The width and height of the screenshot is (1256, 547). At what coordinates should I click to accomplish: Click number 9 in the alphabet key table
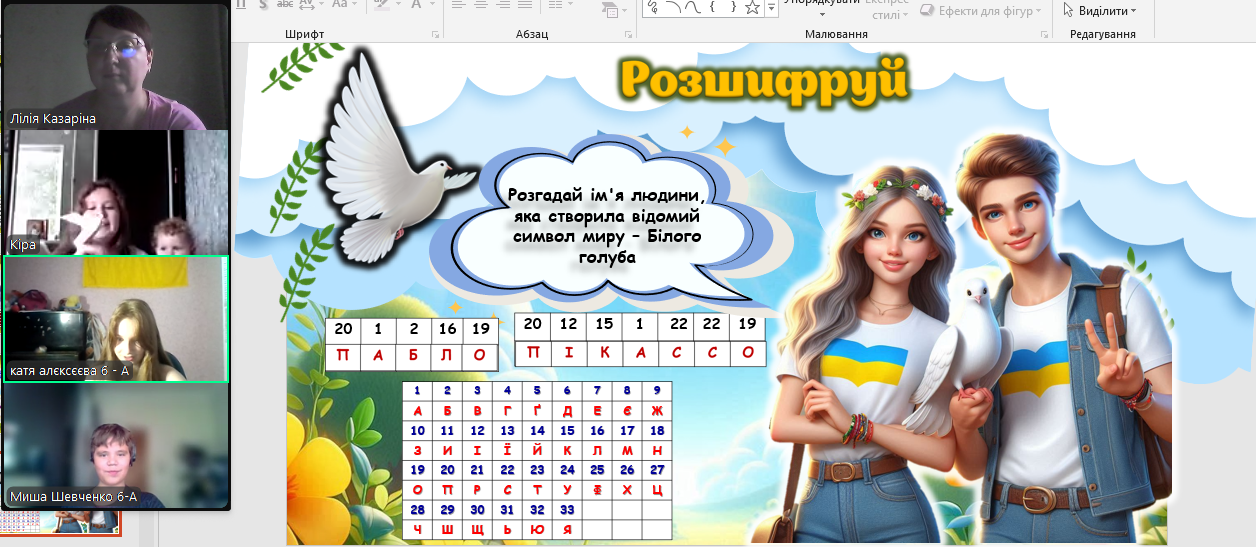[x=657, y=390]
